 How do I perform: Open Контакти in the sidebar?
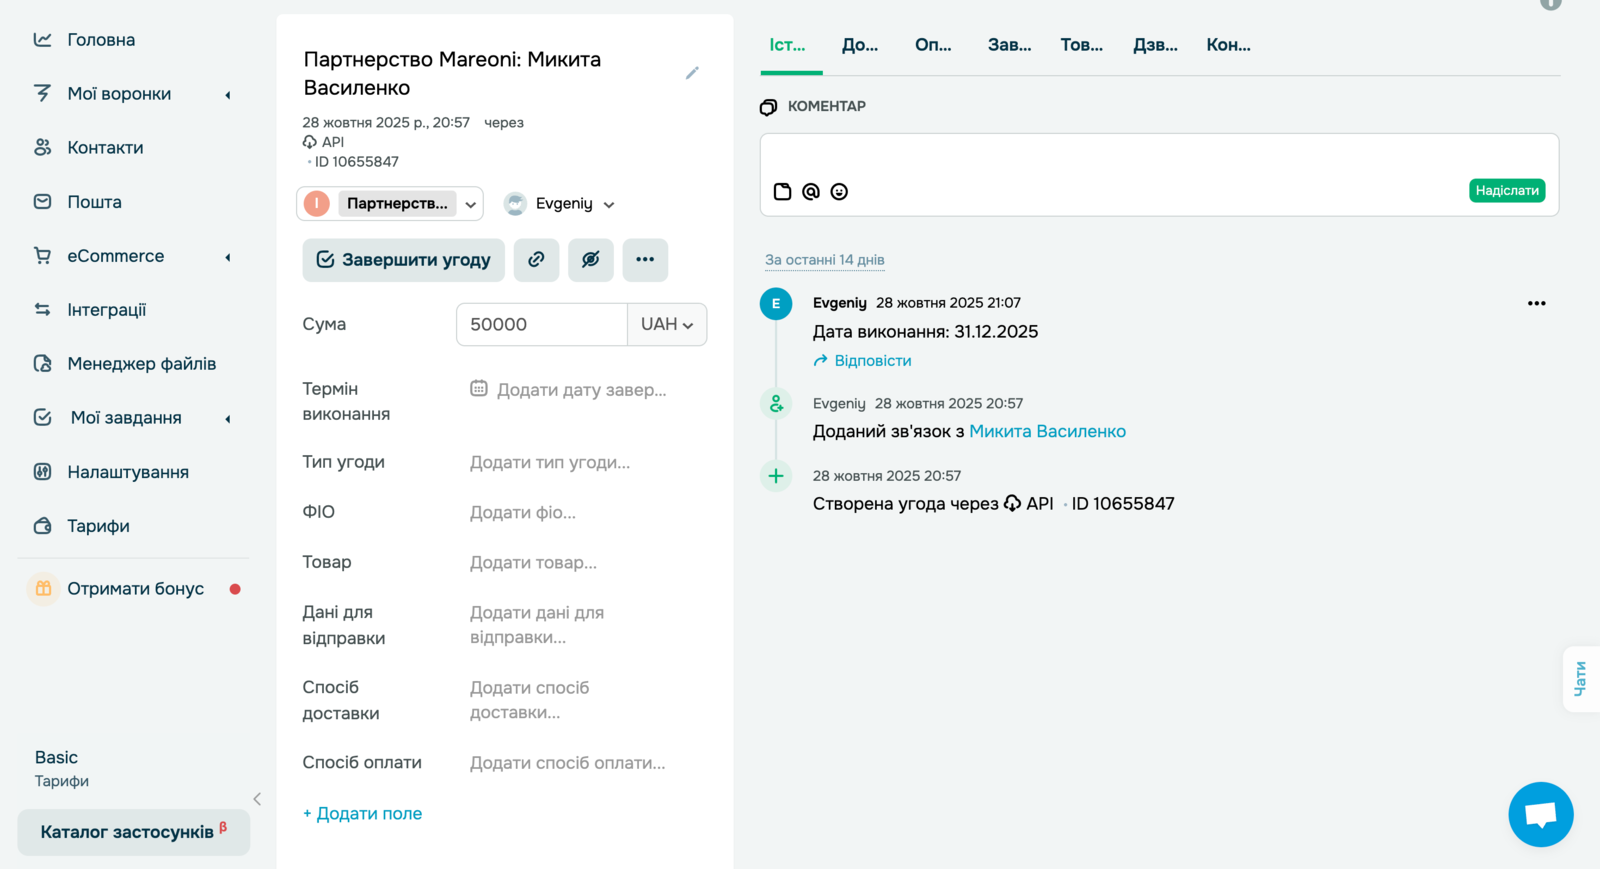coord(105,148)
